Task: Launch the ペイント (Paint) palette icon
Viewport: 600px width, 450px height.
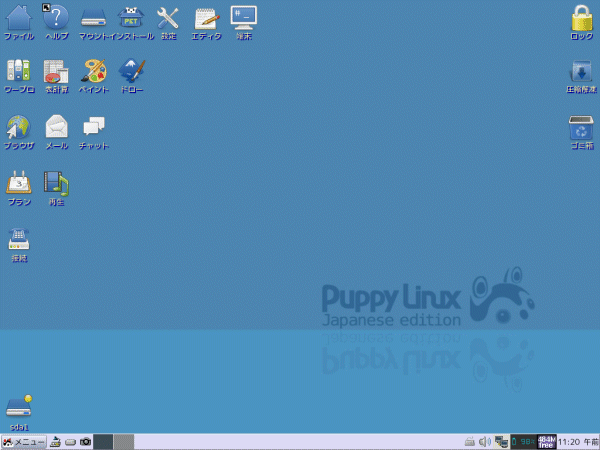Action: point(94,72)
